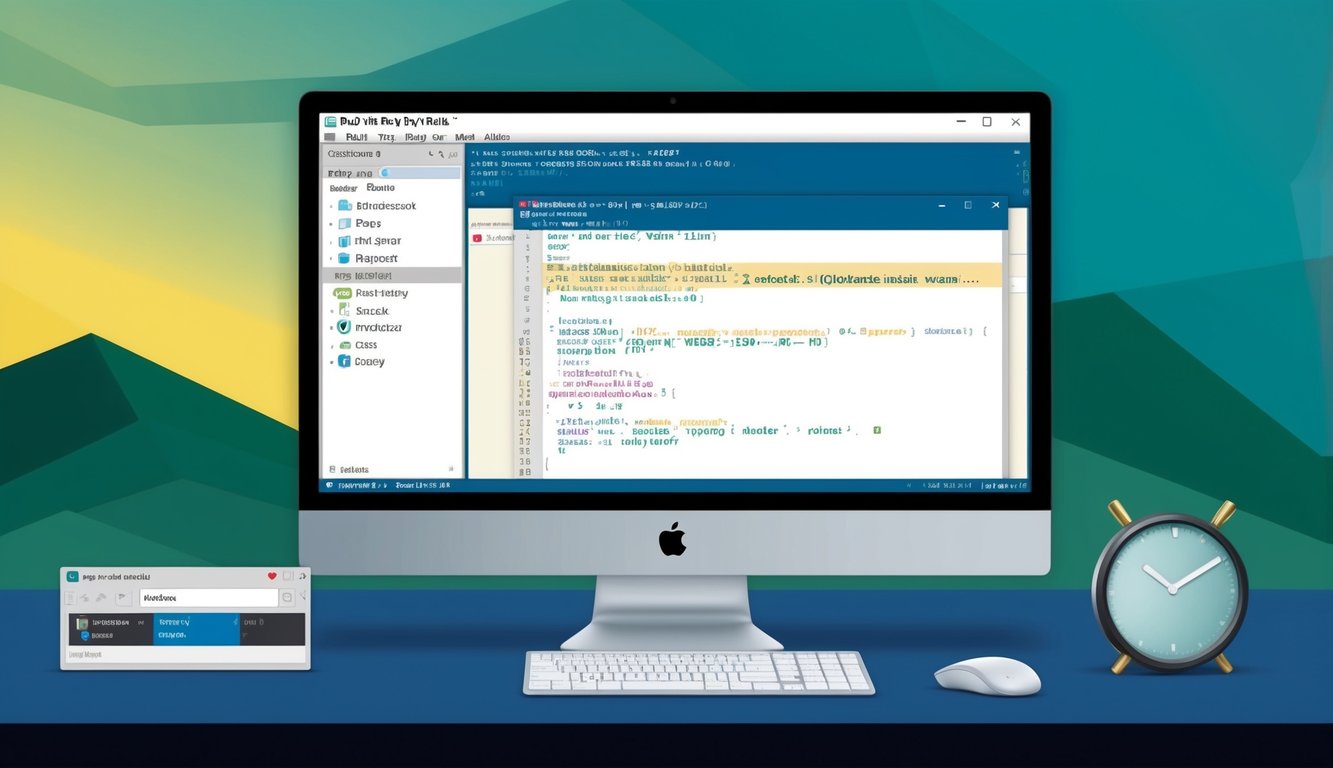This screenshot has width=1333, height=768.
Task: Select the highlighted gray section header in sidebar
Action: point(392,275)
